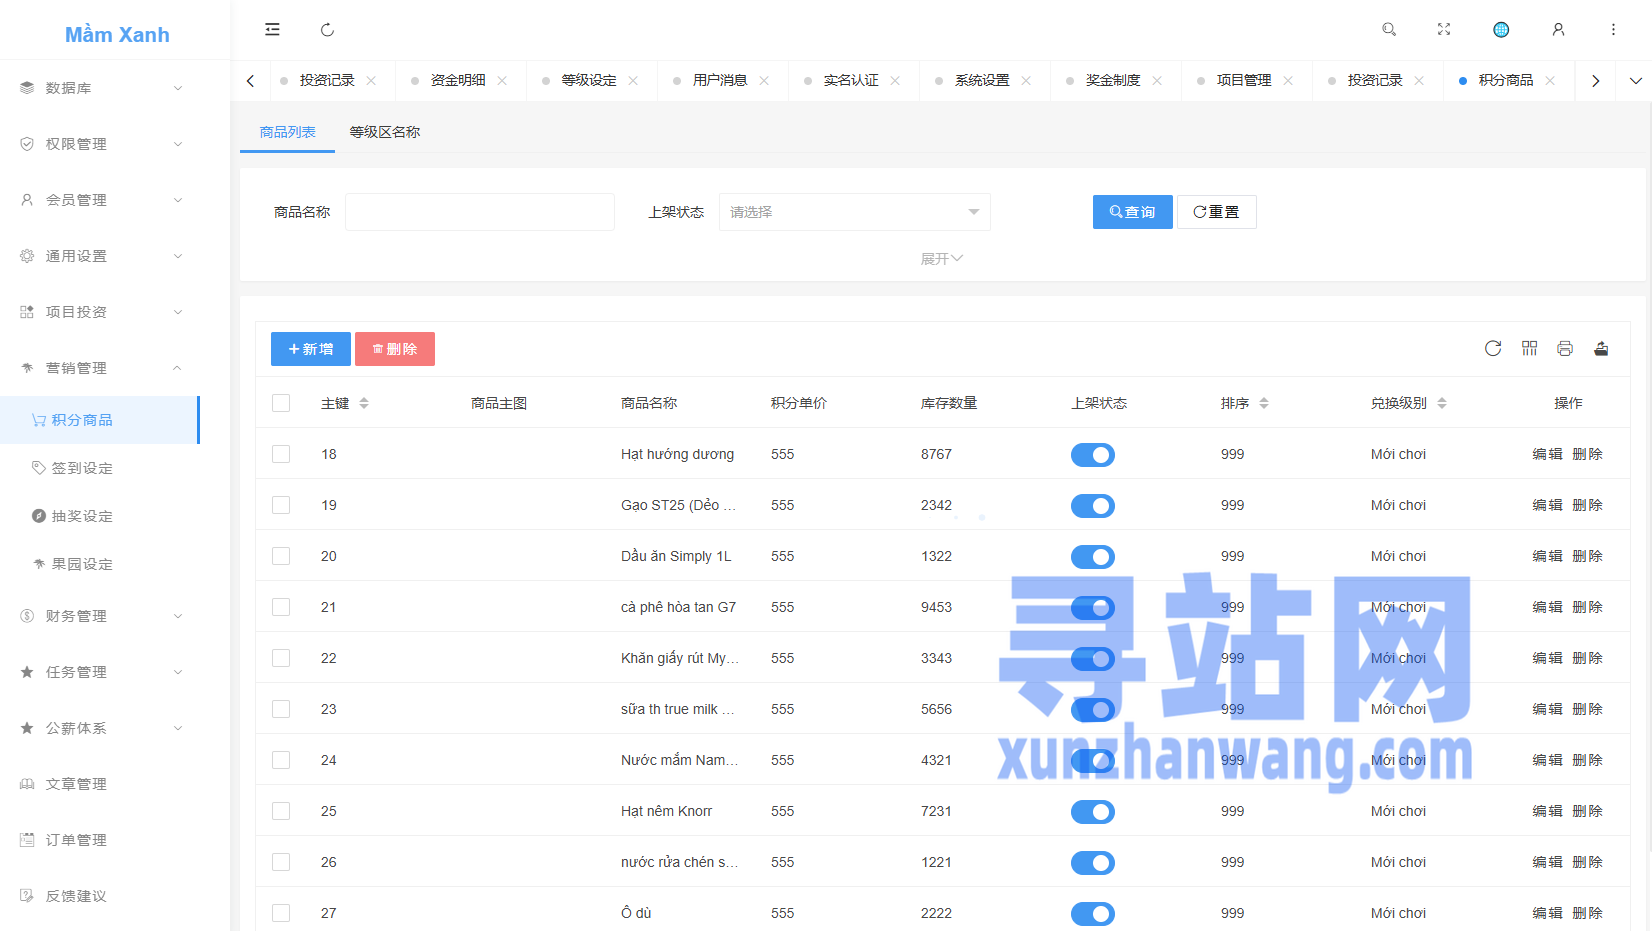
Task: Sort by 兑换级别 column arrows
Action: point(1442,403)
